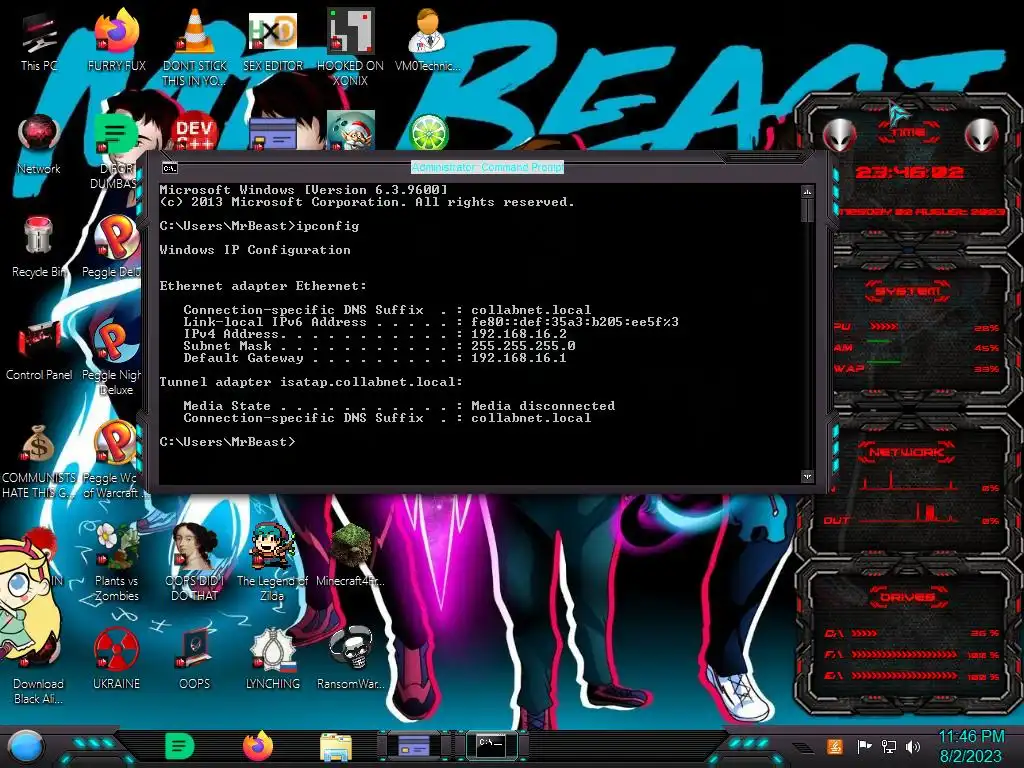Open the Recycle Bin
The width and height of the screenshot is (1024, 768).
39,247
